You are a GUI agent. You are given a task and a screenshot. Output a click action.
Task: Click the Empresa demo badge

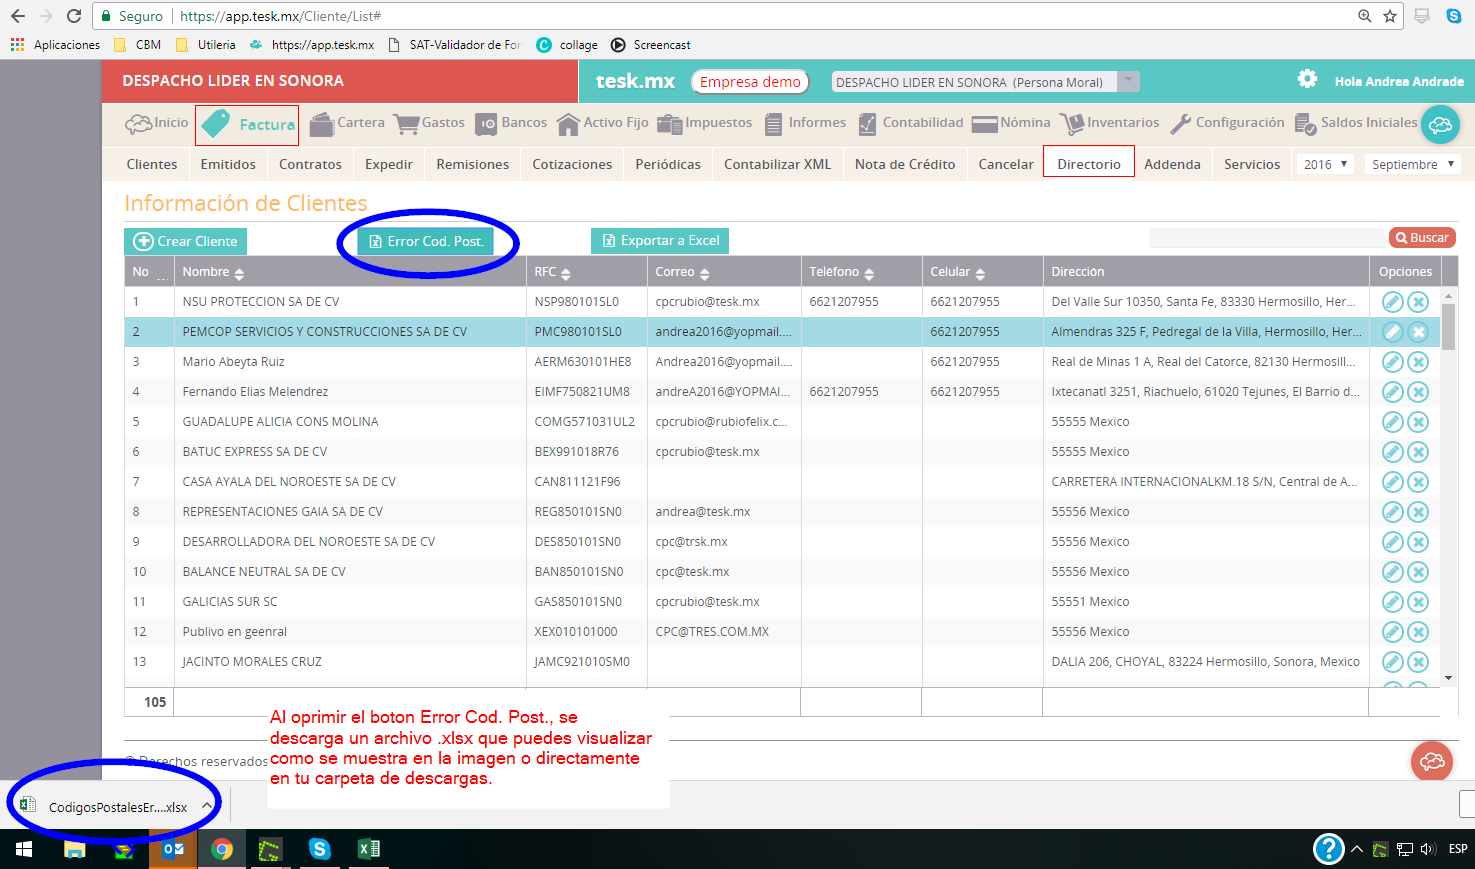750,82
